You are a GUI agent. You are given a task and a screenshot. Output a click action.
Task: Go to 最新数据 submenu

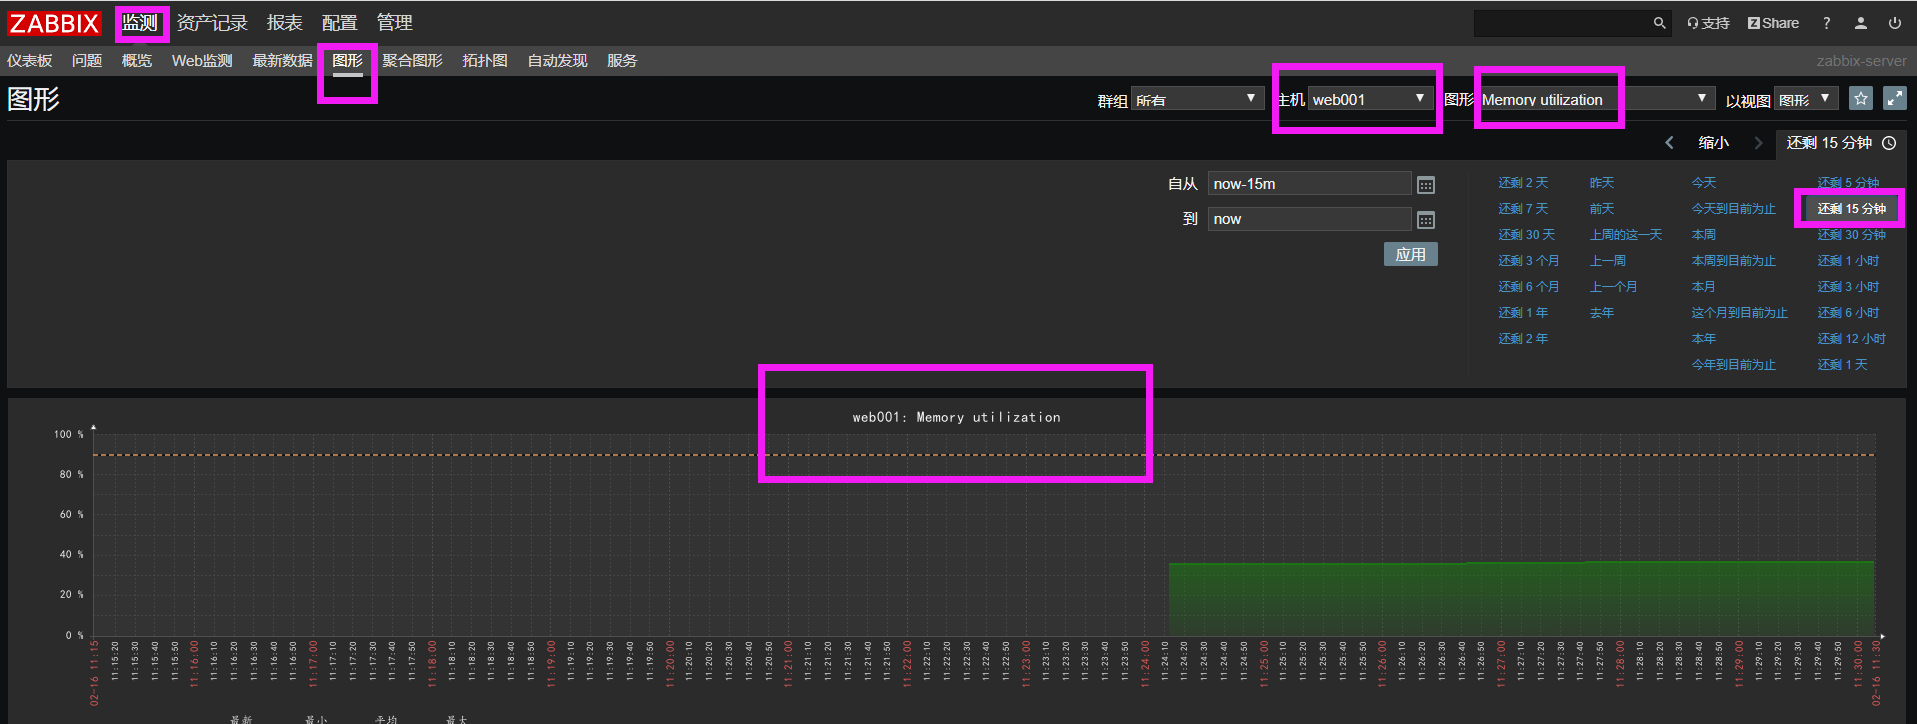[x=282, y=61]
